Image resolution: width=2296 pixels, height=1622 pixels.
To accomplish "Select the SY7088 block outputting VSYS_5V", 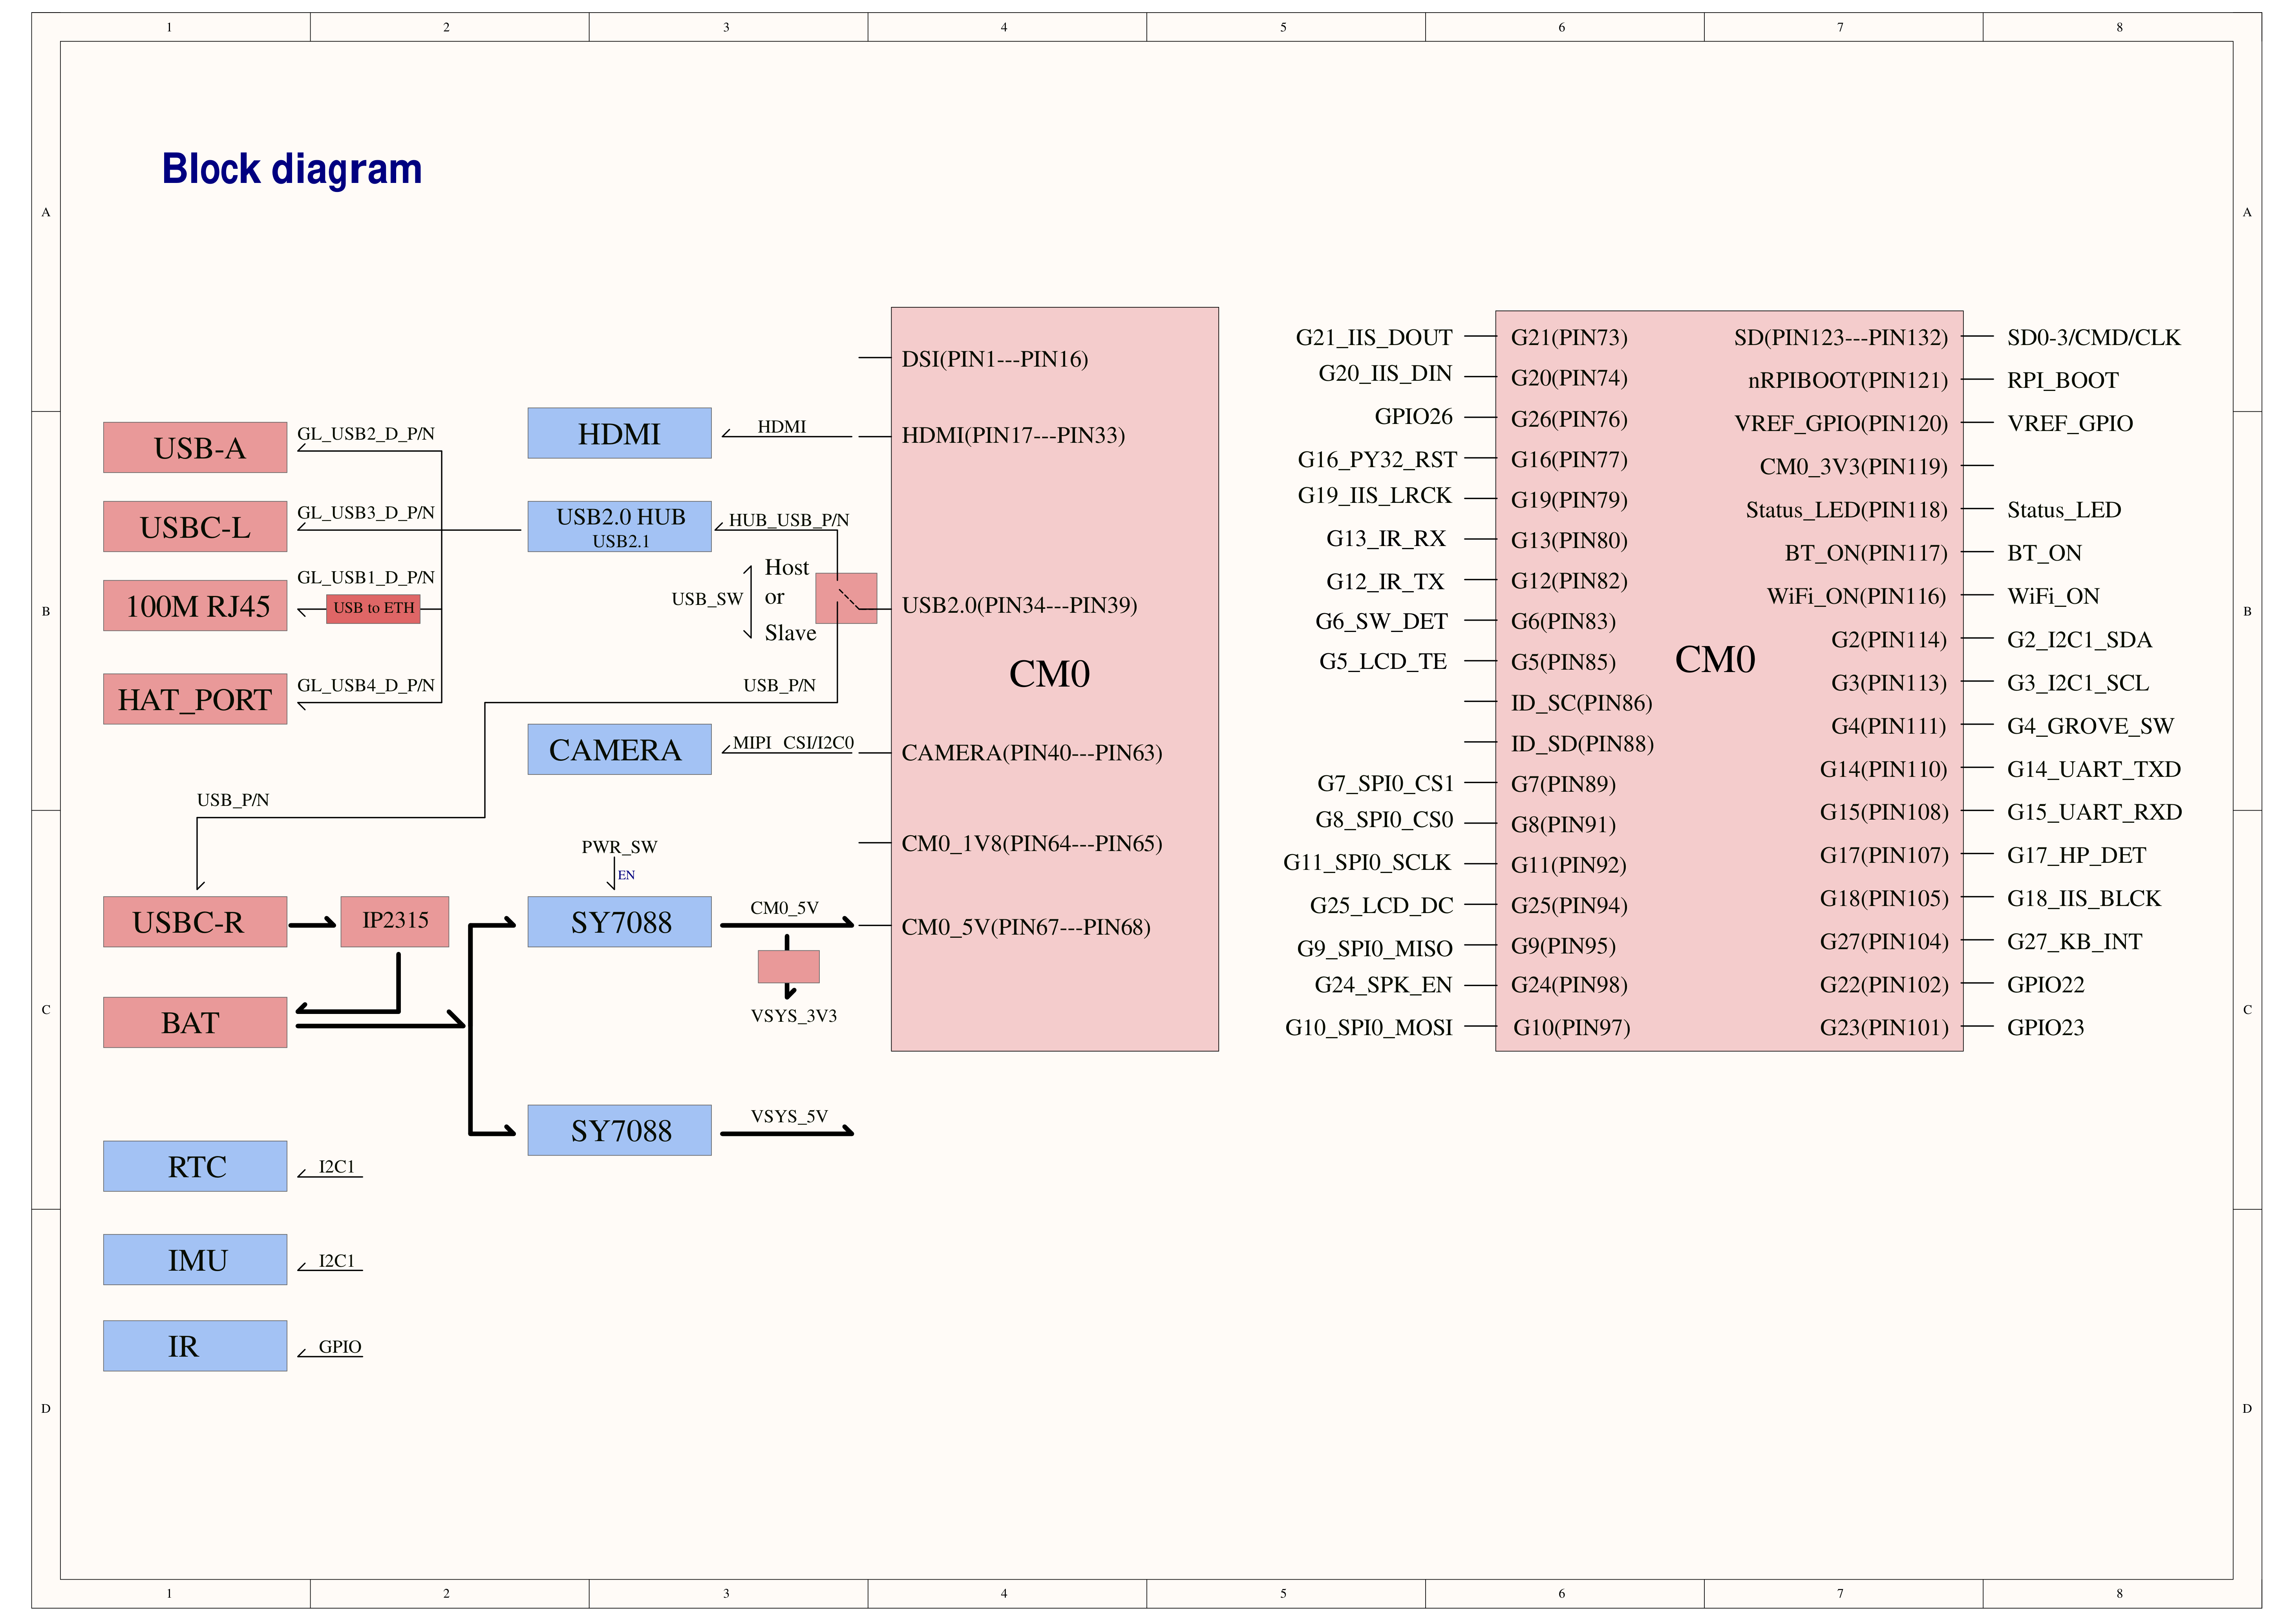I will pyautogui.click(x=619, y=1130).
